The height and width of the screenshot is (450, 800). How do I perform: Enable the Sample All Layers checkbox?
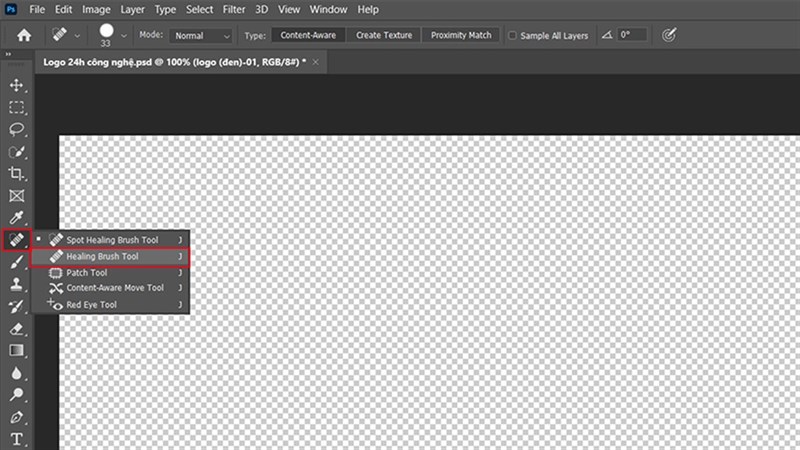point(512,35)
